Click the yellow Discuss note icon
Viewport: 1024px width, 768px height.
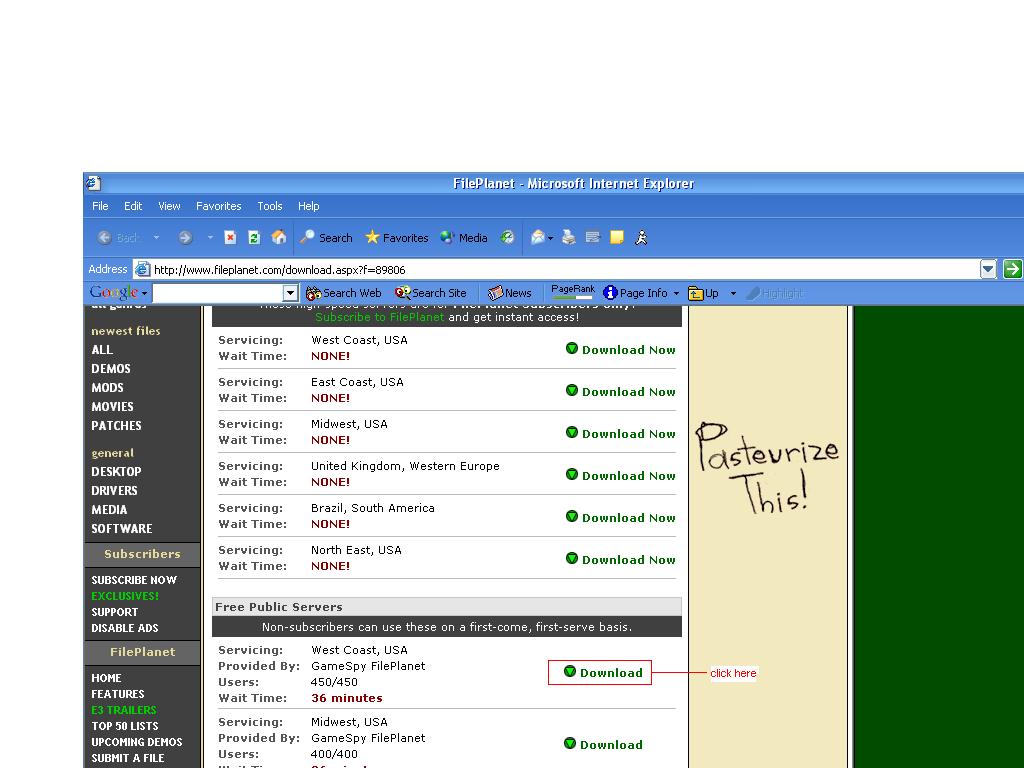pos(616,238)
